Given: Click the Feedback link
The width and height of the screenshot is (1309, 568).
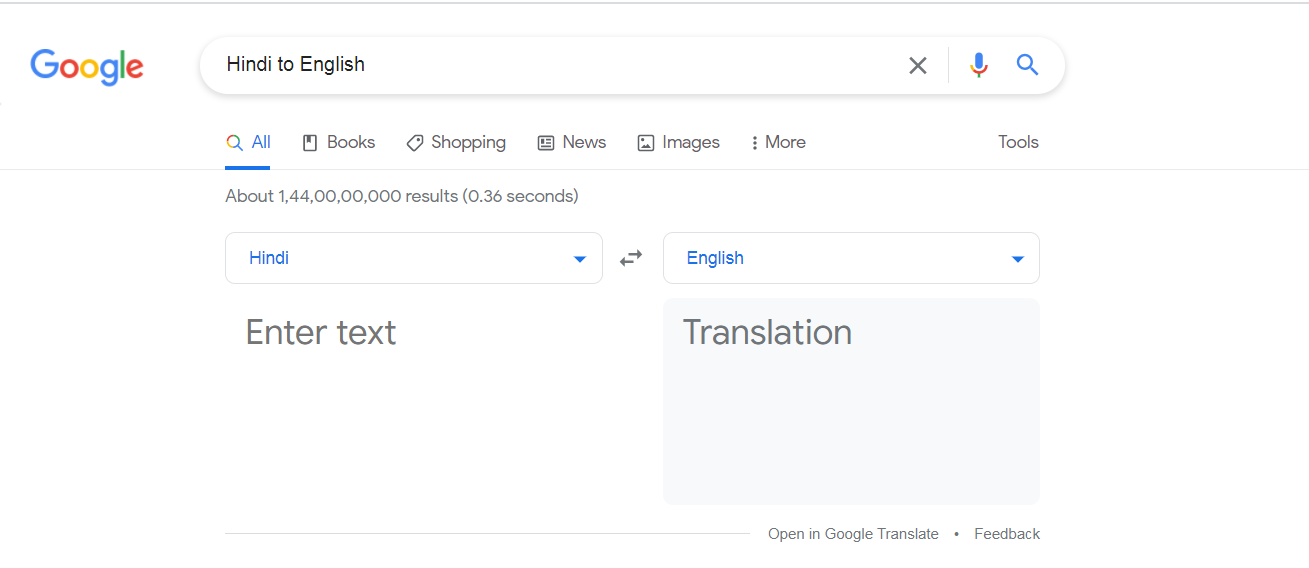Looking at the screenshot, I should pyautogui.click(x=1007, y=534).
